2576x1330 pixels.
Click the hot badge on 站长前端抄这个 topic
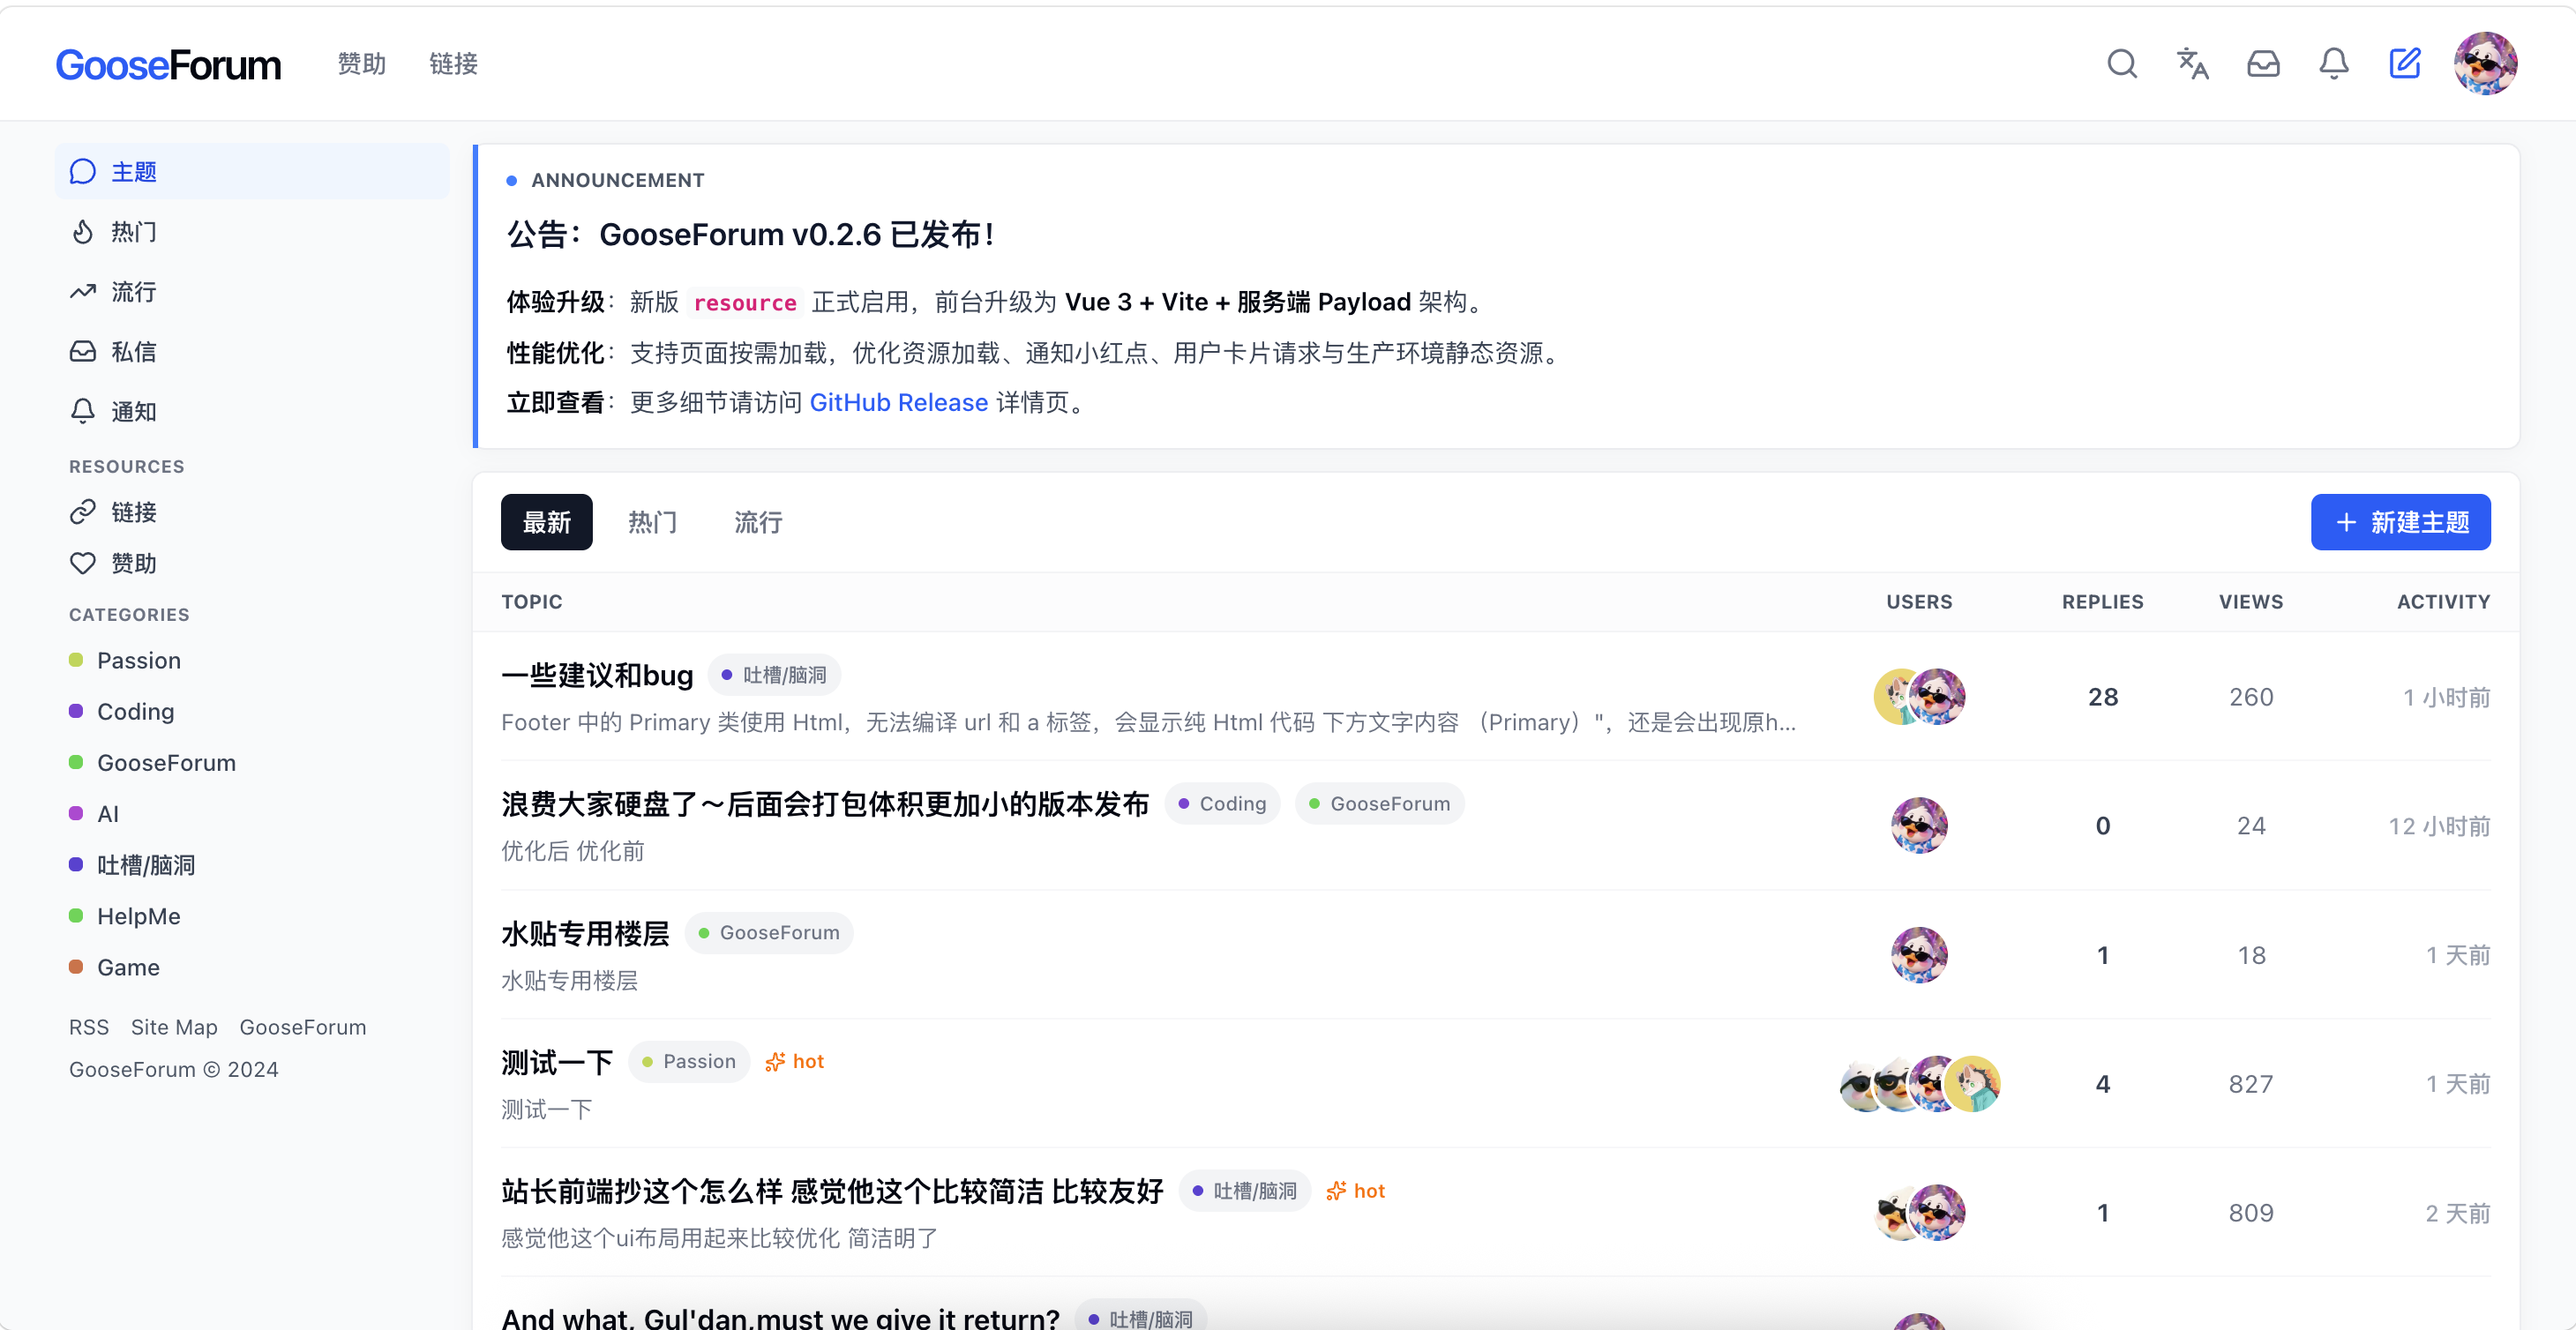(x=1355, y=1191)
